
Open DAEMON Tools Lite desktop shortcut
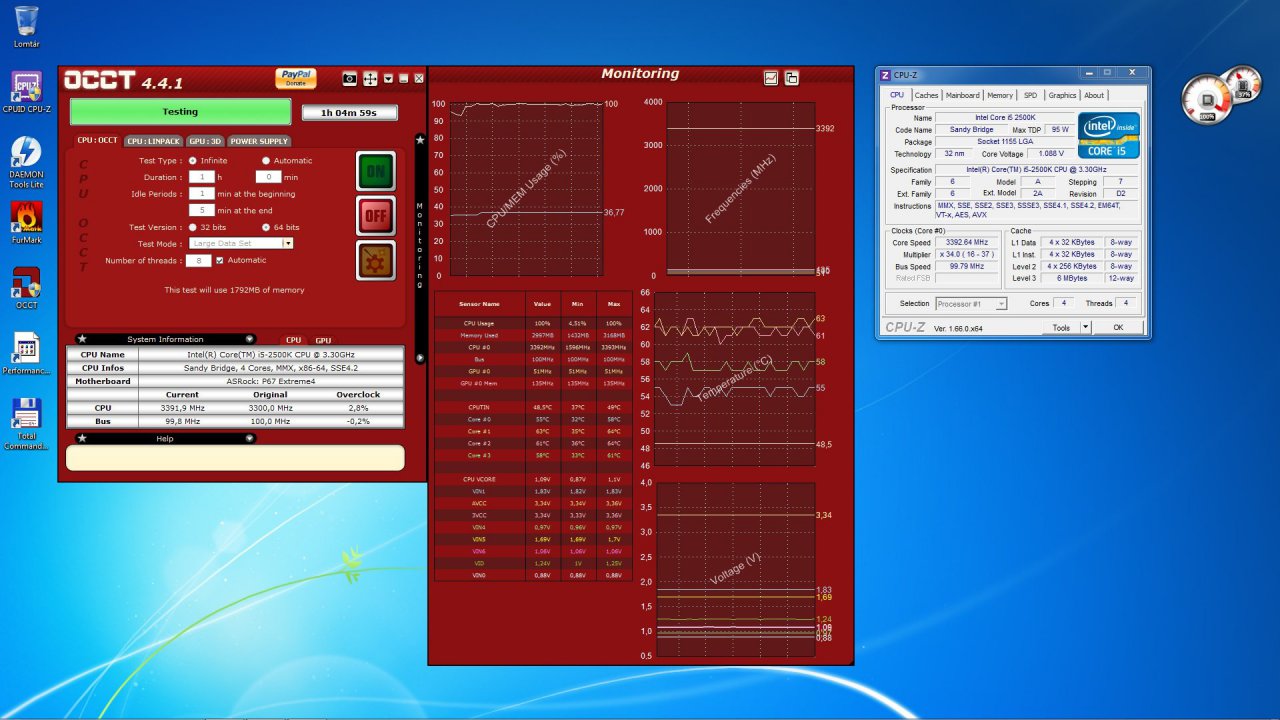(27, 162)
